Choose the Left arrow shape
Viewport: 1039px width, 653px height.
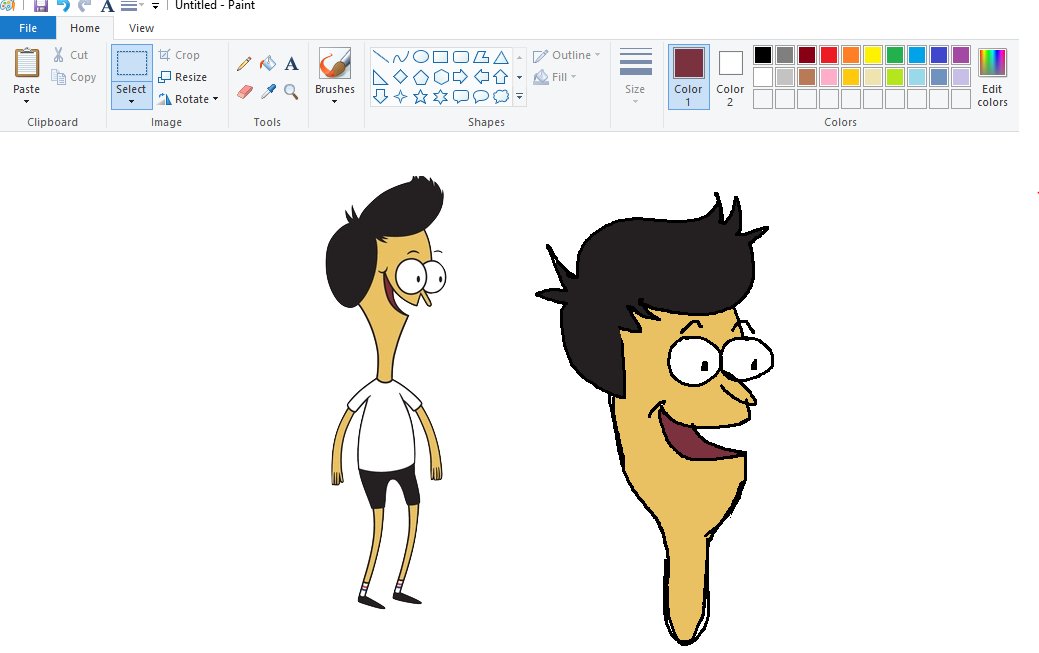click(x=481, y=77)
